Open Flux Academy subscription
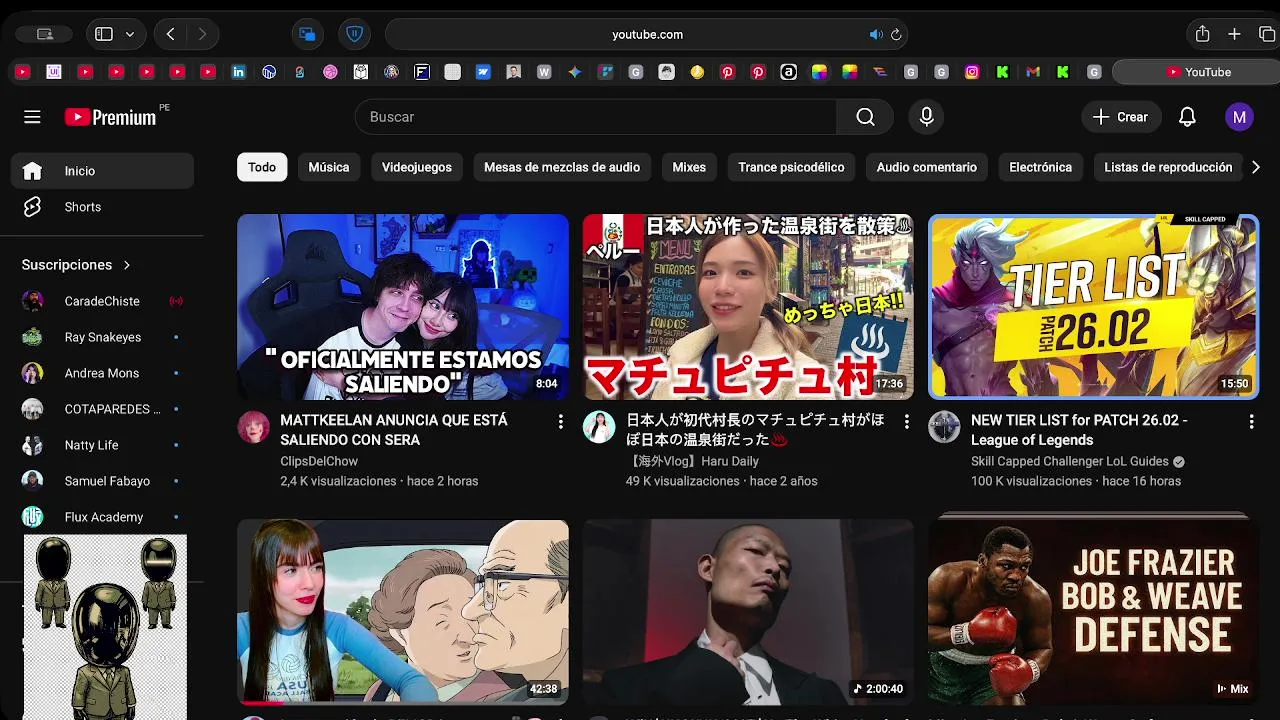This screenshot has width=1280, height=720. point(102,517)
